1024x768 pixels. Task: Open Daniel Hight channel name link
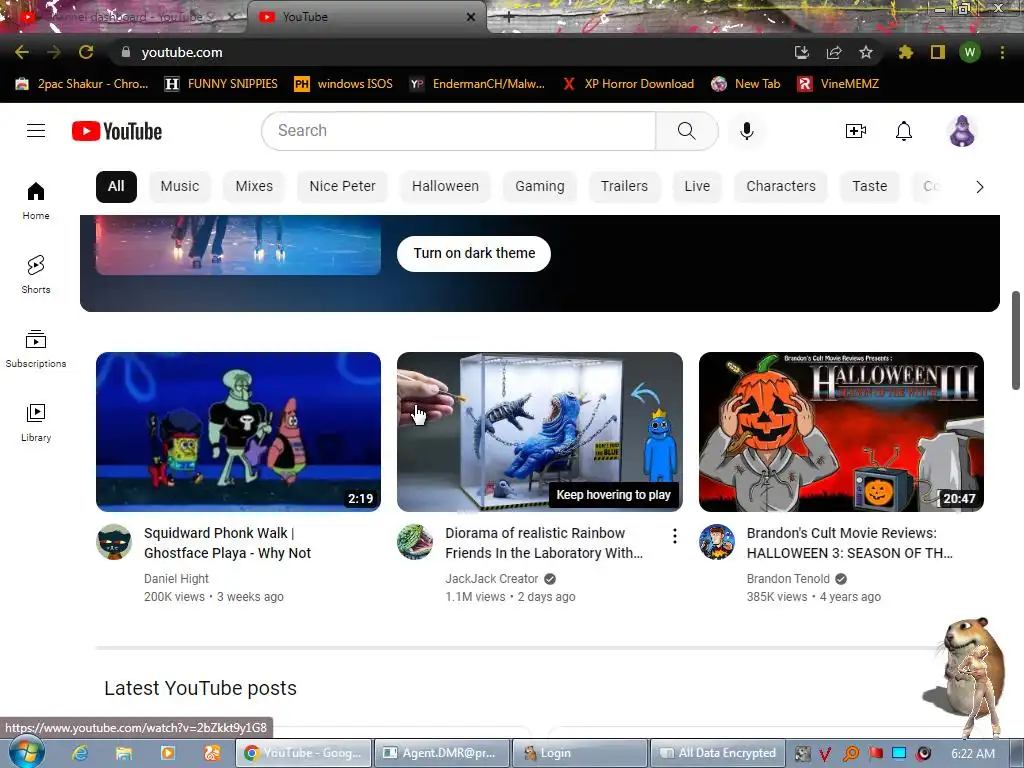(x=176, y=579)
